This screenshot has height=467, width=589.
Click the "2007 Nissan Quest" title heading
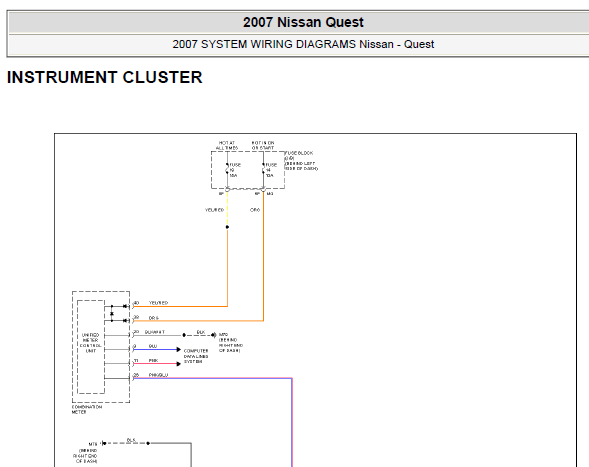303,22
